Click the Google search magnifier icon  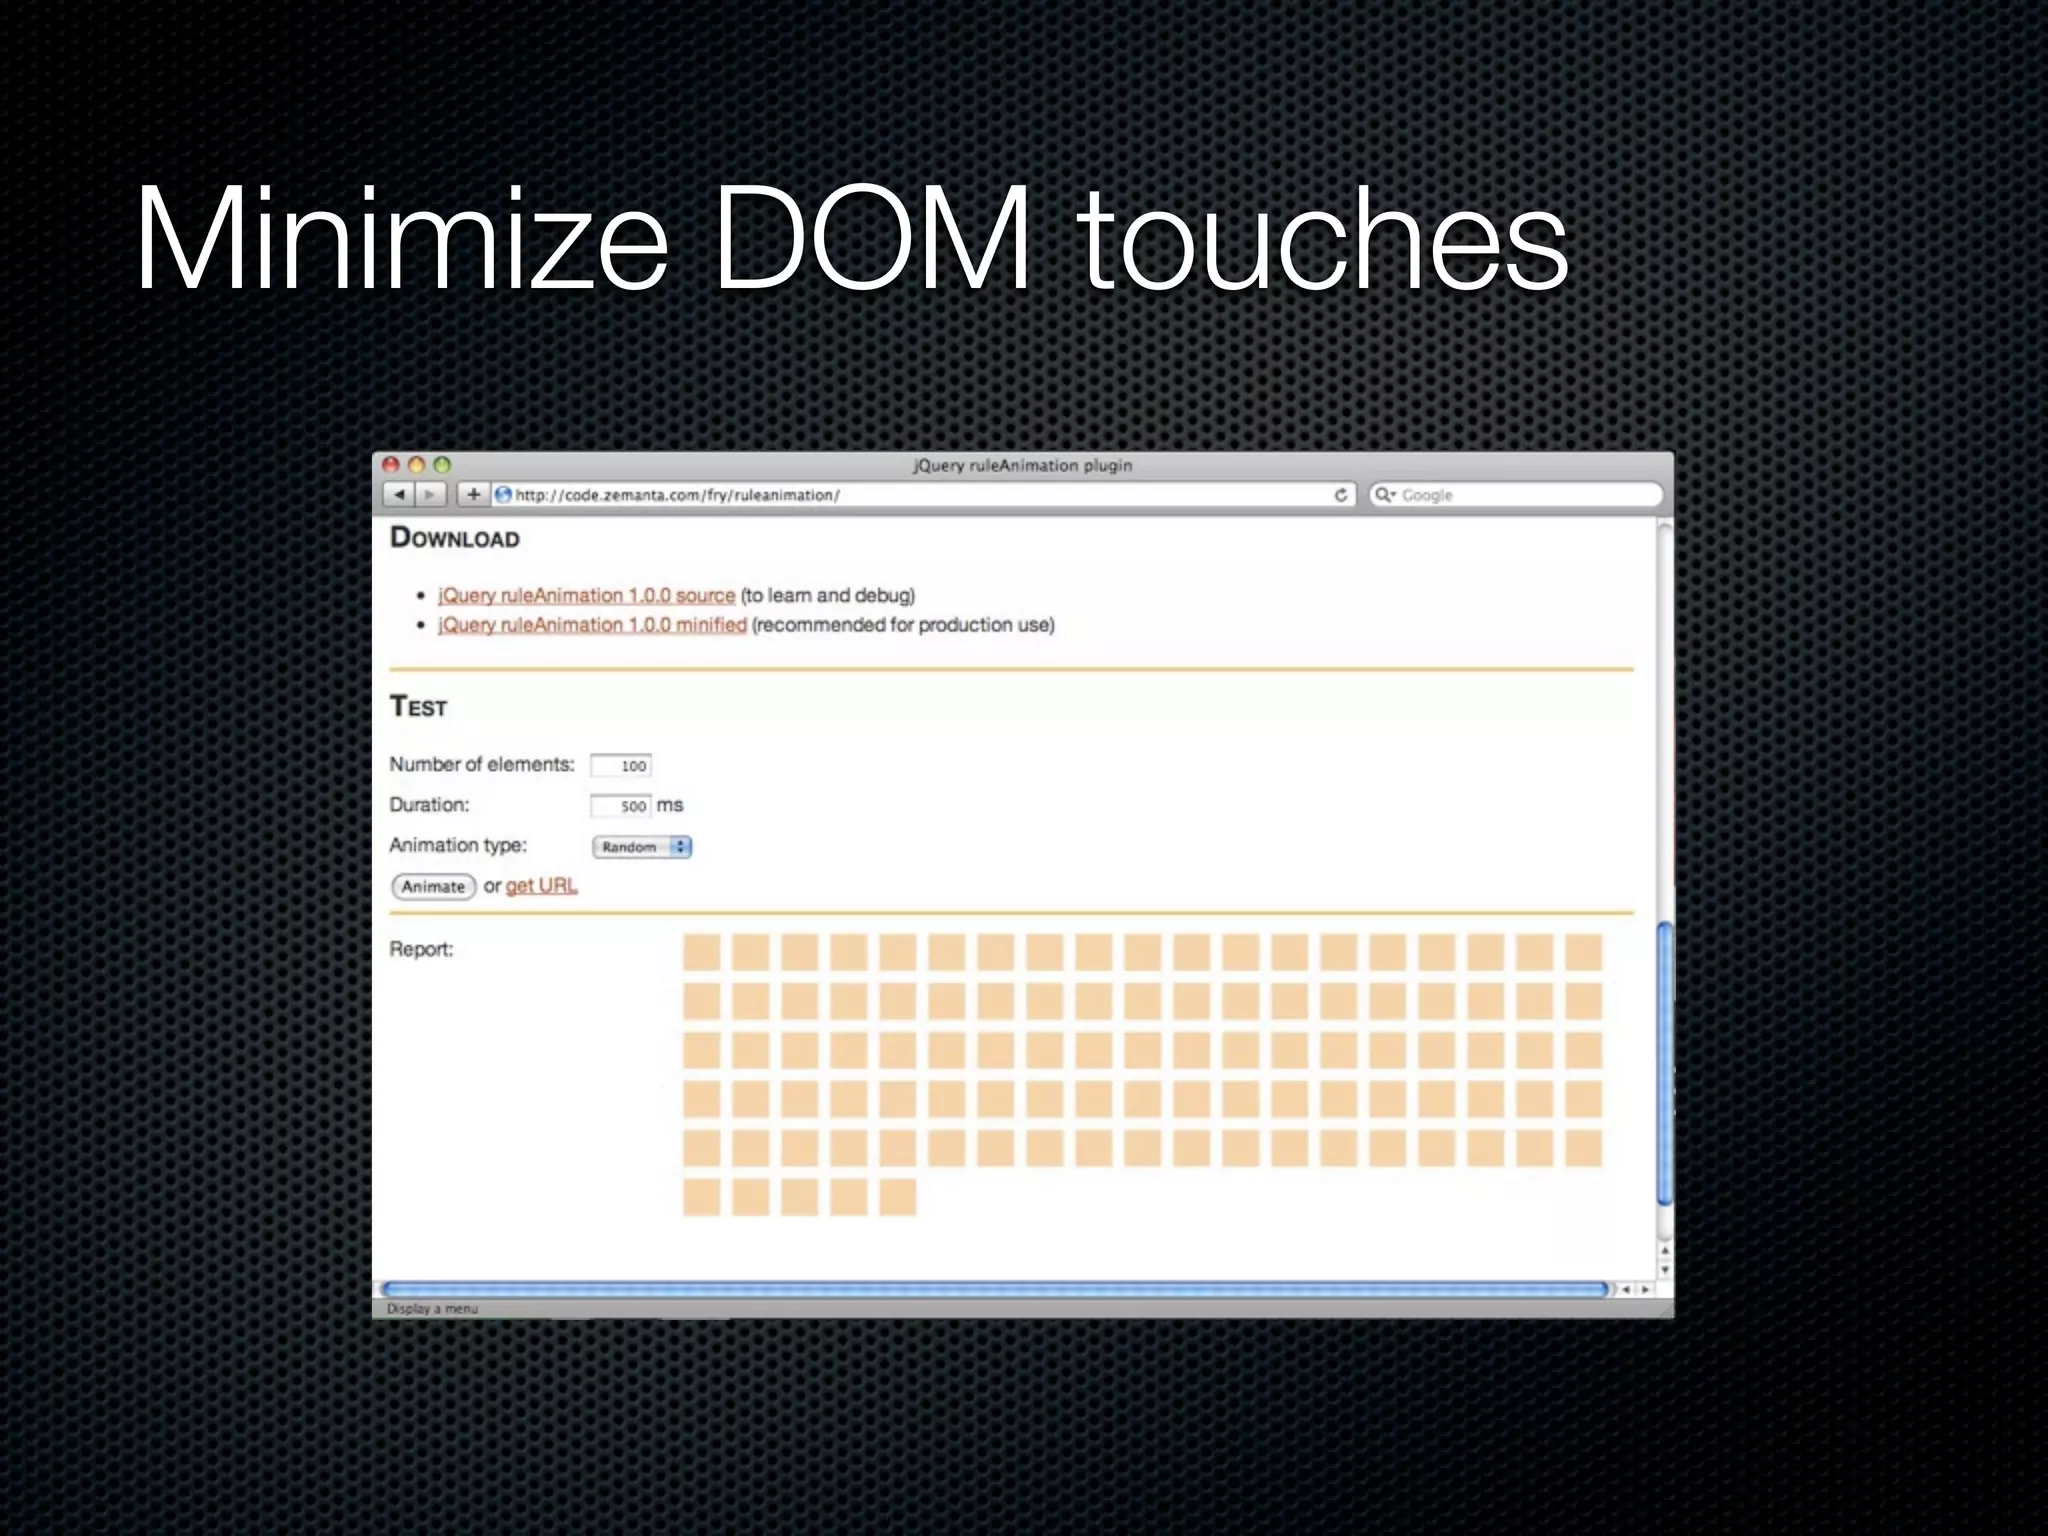[x=1384, y=495]
